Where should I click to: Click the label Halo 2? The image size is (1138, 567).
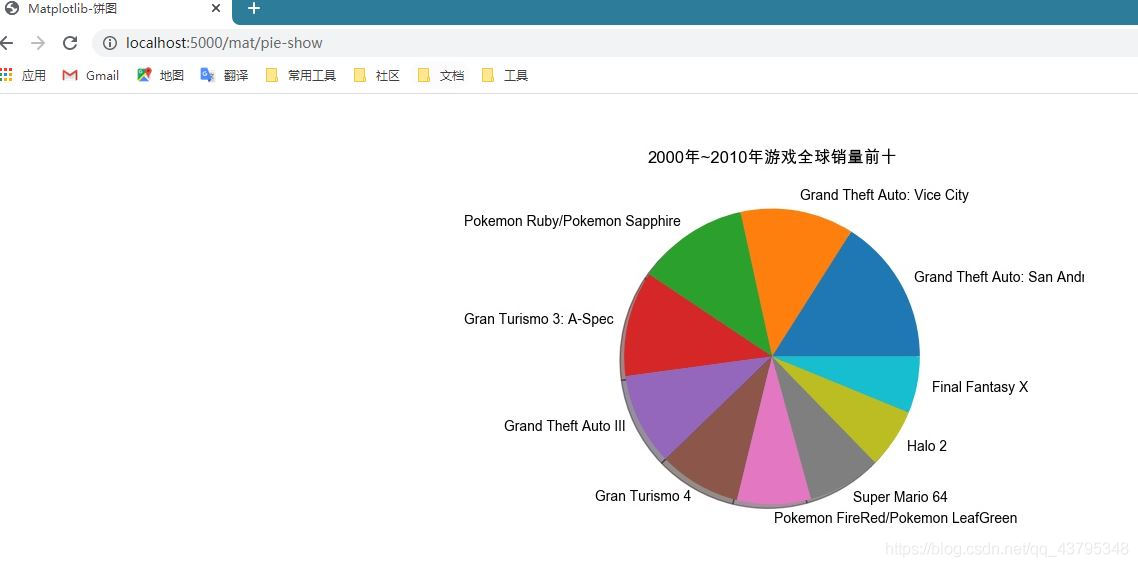point(927,446)
